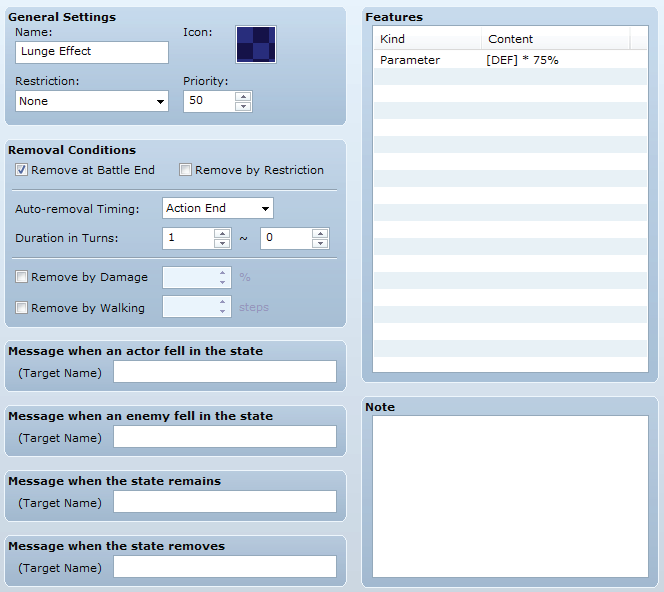Click the Priority number field
Screen dimensions: 664x592
pos(209,101)
